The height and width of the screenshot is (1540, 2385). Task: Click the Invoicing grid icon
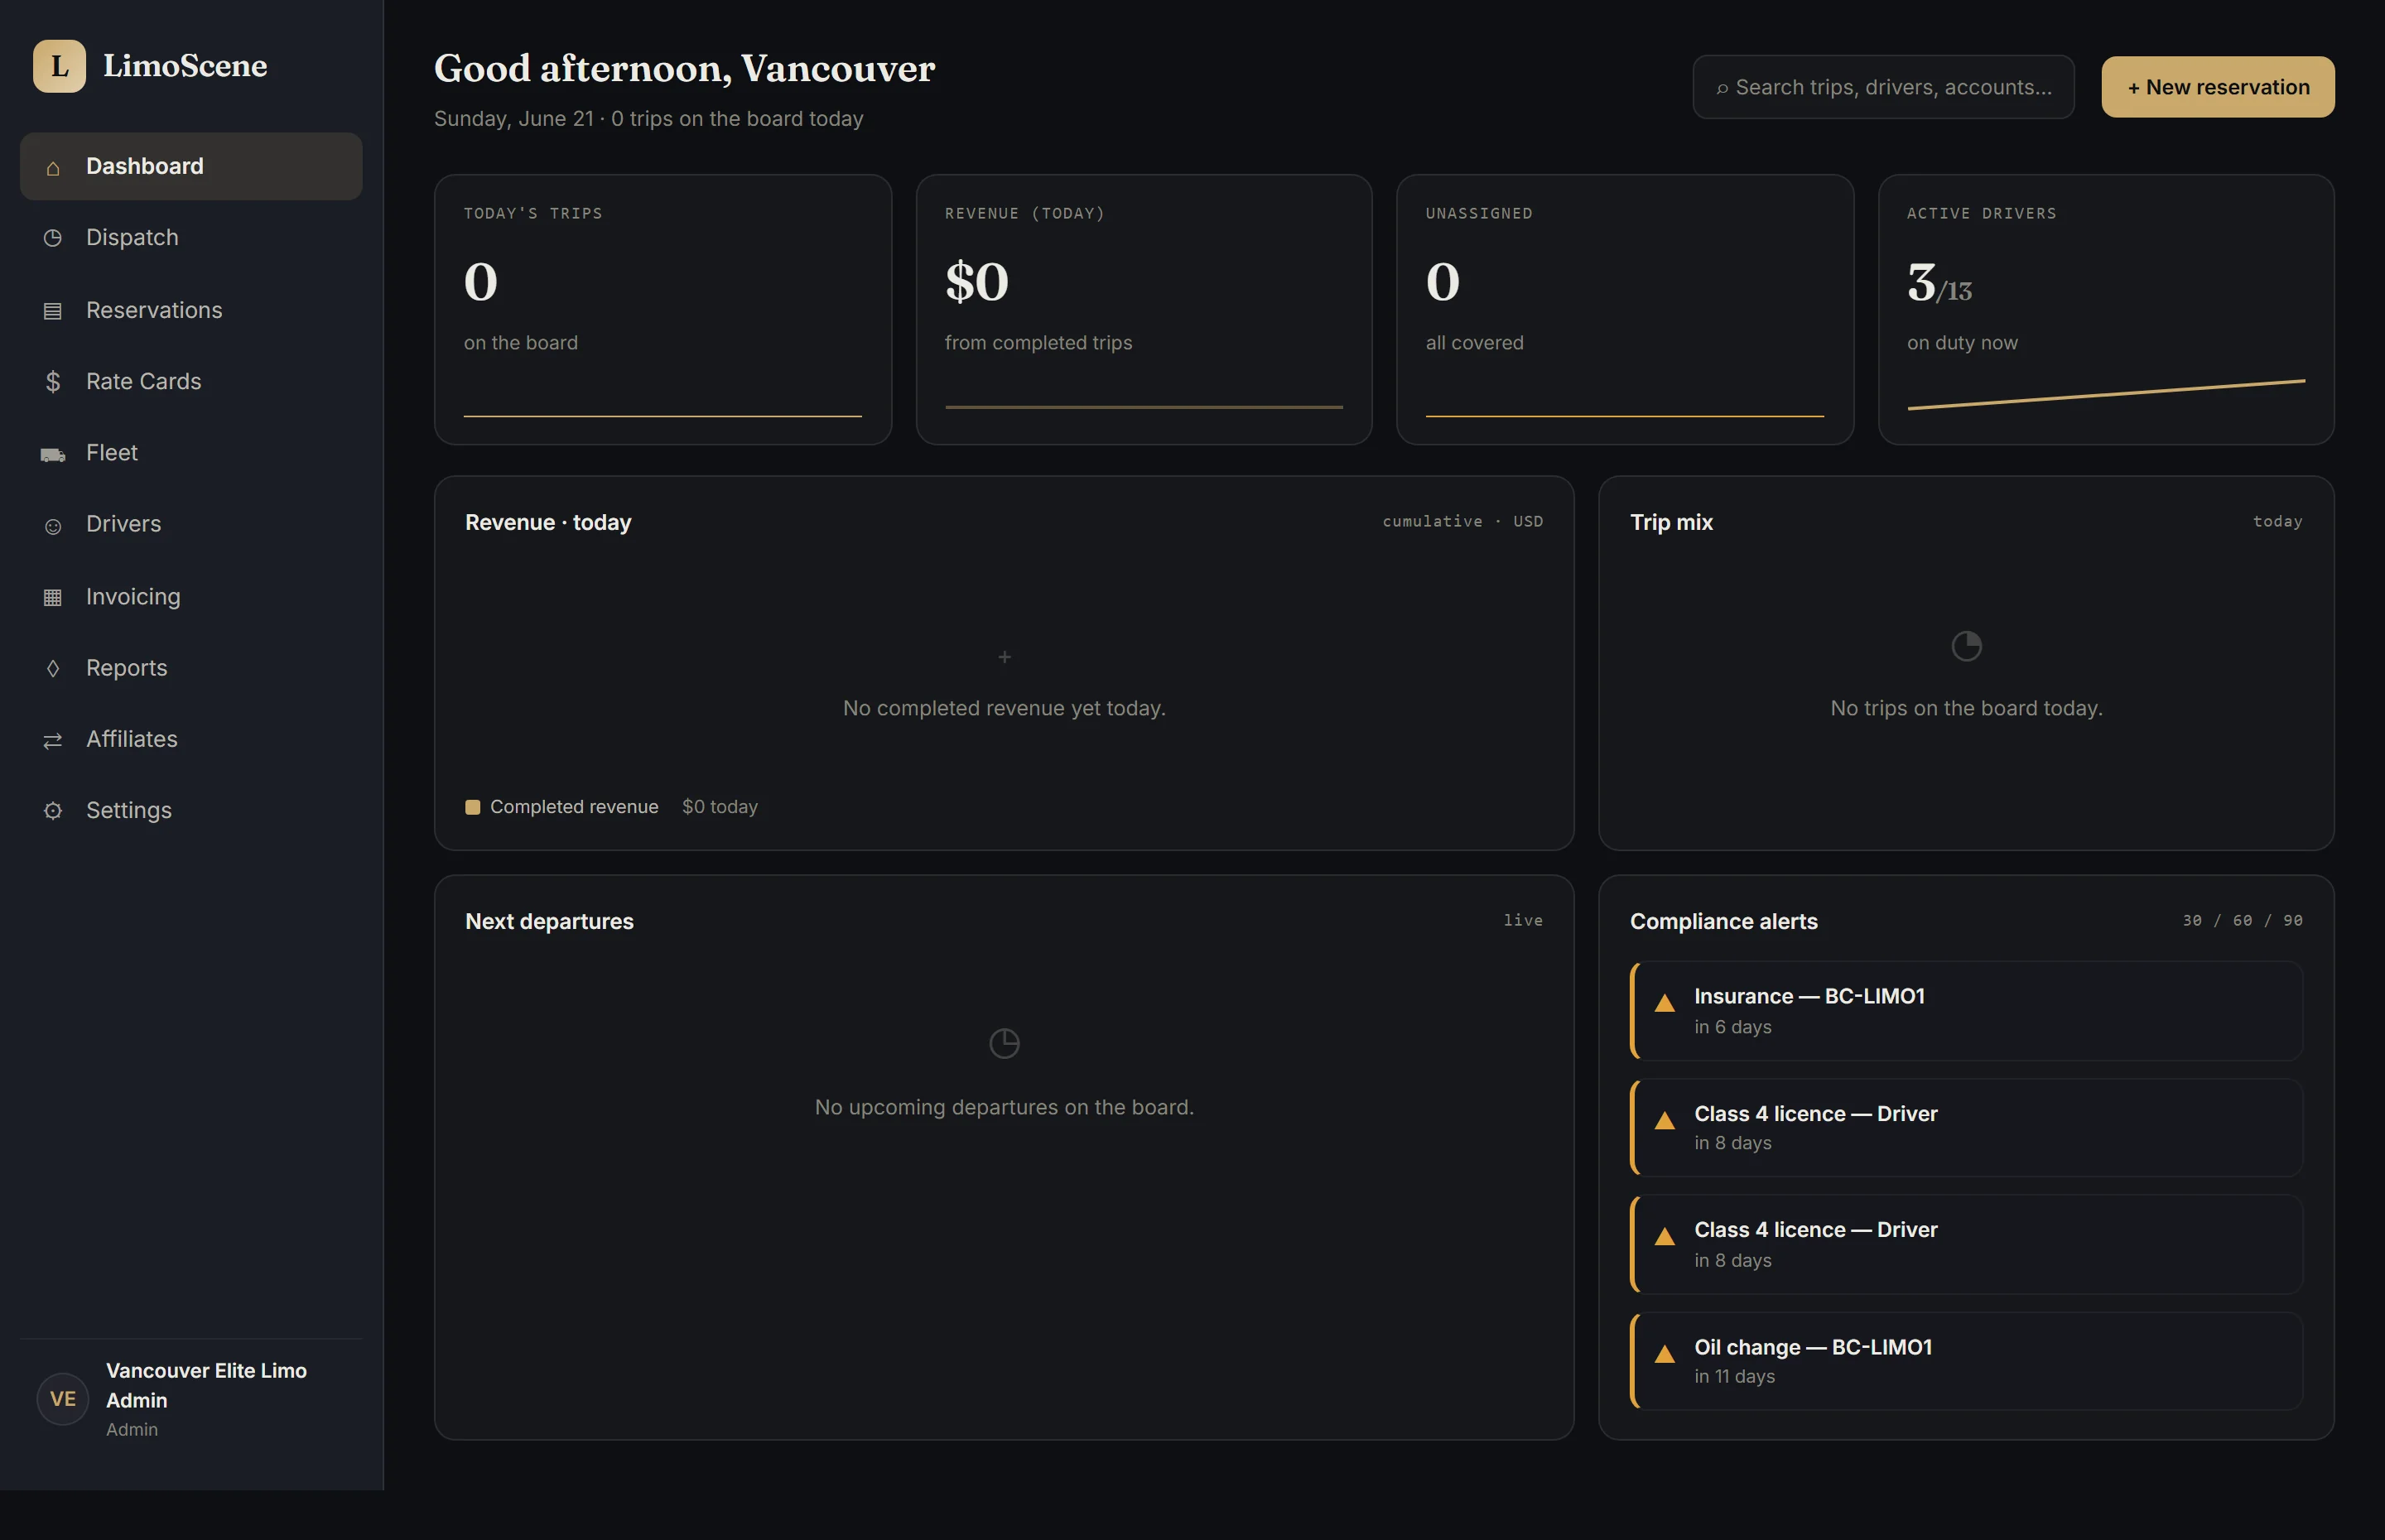(53, 598)
